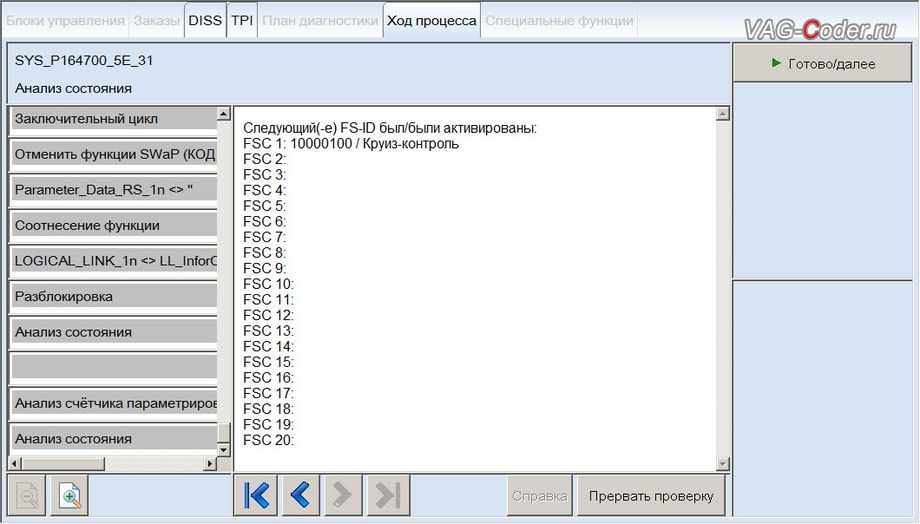
Task: Open the Заказы tab
Action: point(156,21)
